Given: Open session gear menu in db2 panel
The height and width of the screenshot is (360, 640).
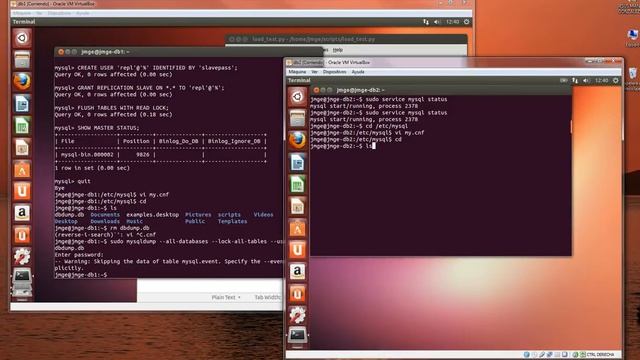Looking at the screenshot, I should [x=616, y=80].
